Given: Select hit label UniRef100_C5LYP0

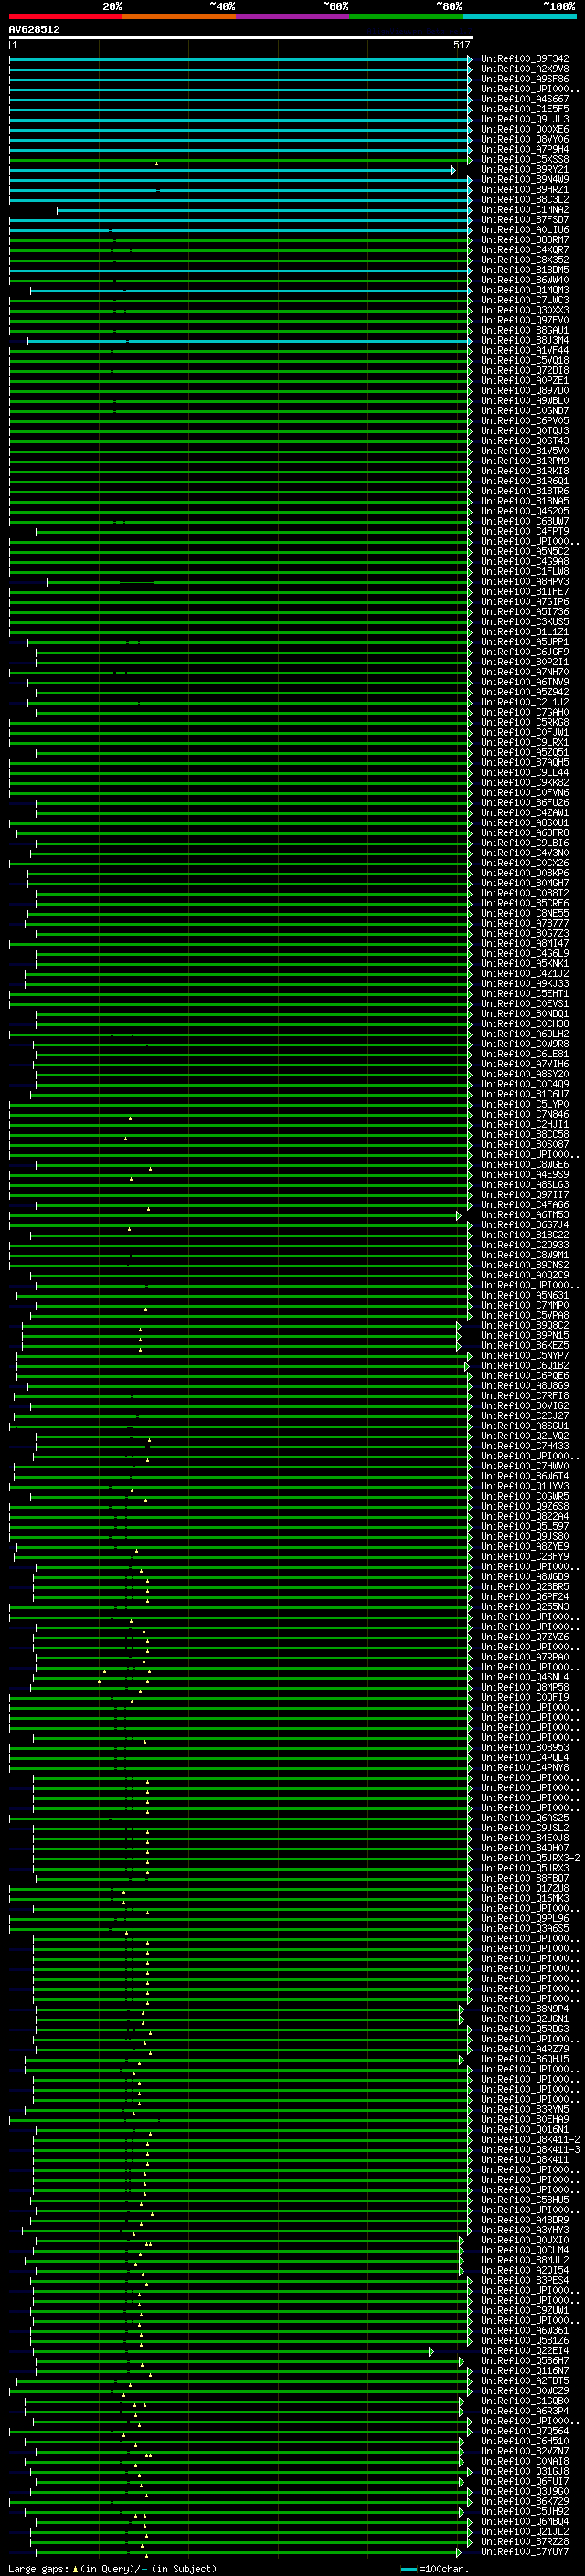Looking at the screenshot, I should [x=525, y=1105].
